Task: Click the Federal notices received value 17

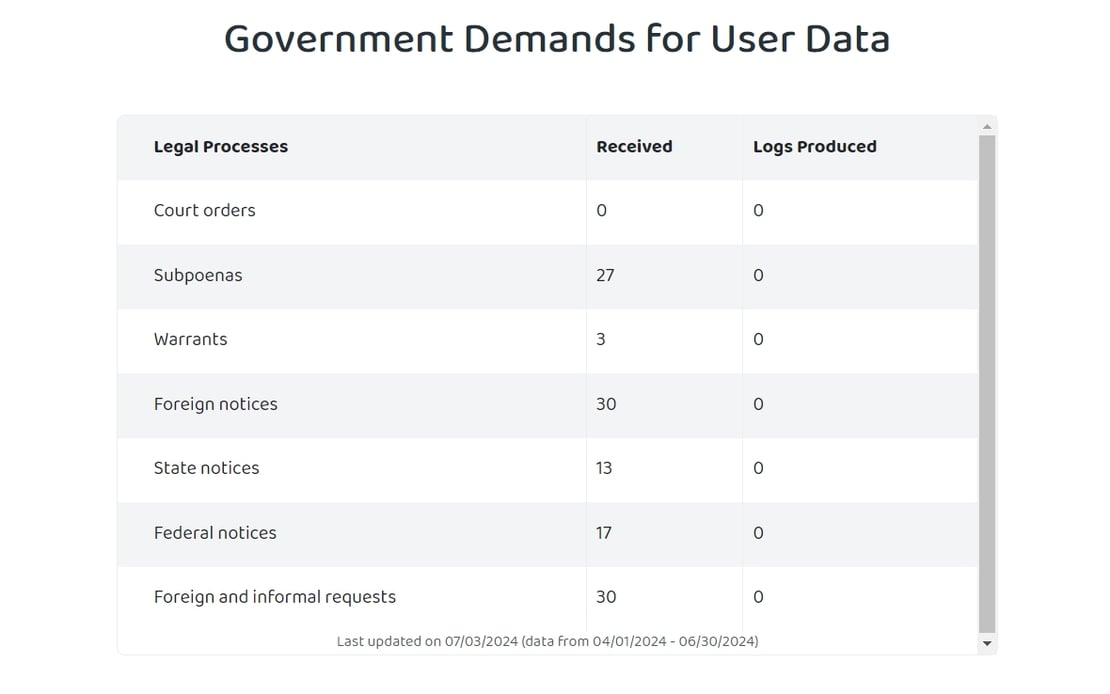Action: point(604,533)
